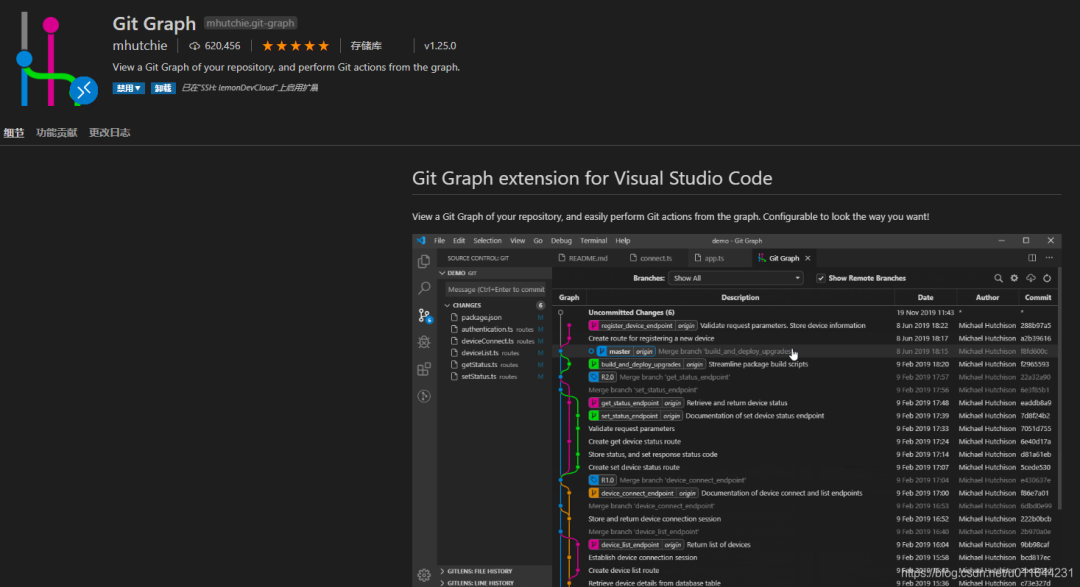Collapse the CHANGES section

497,305
